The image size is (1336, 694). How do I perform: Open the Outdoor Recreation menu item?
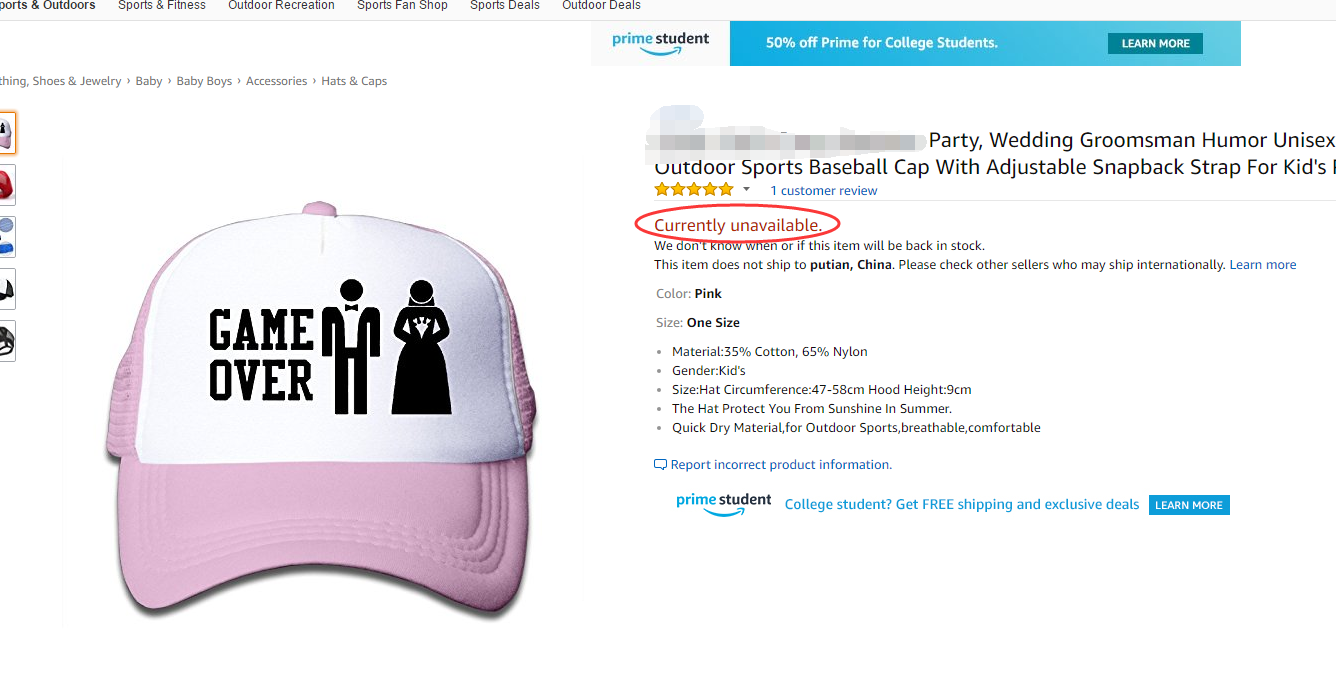click(x=281, y=6)
